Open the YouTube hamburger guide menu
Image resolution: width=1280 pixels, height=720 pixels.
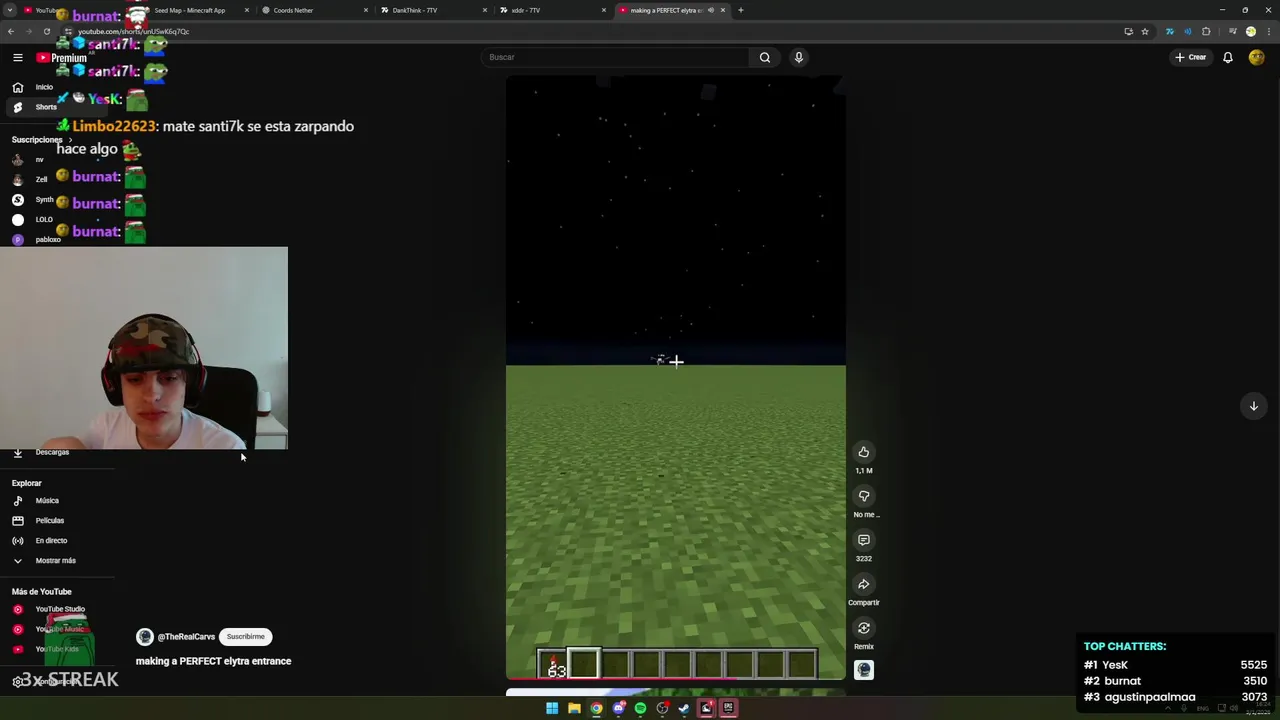17,57
